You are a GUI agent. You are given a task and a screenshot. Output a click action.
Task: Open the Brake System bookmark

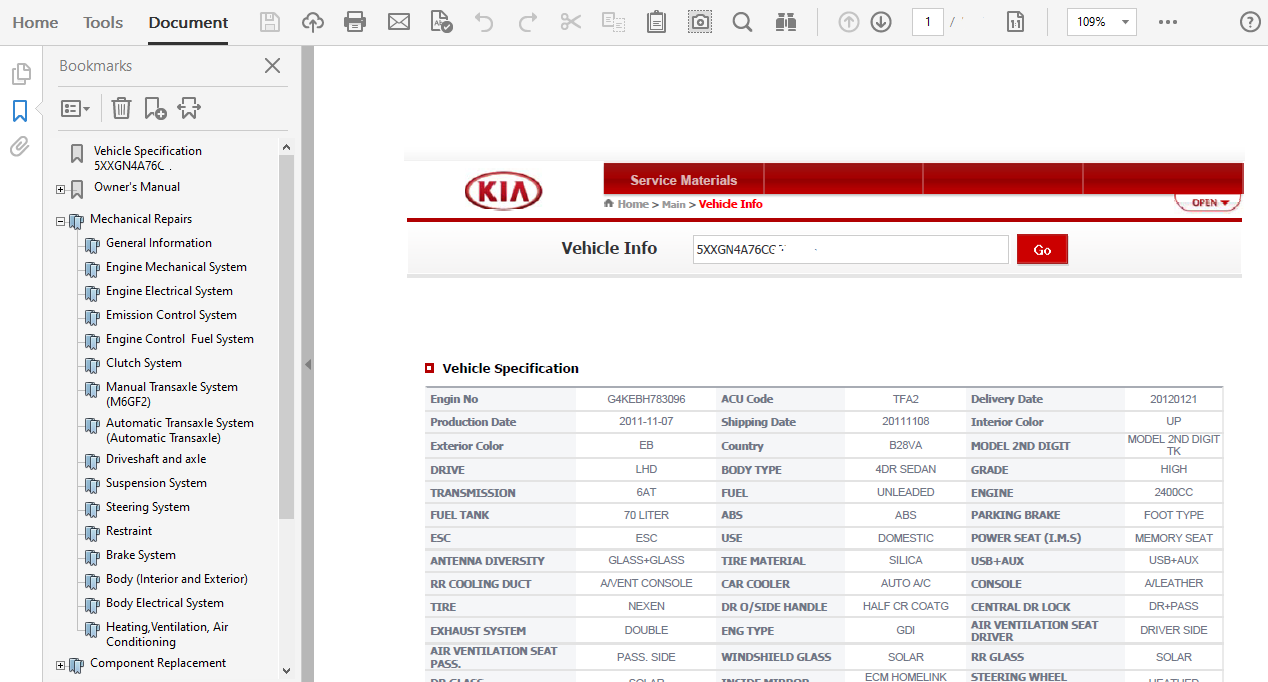point(140,555)
